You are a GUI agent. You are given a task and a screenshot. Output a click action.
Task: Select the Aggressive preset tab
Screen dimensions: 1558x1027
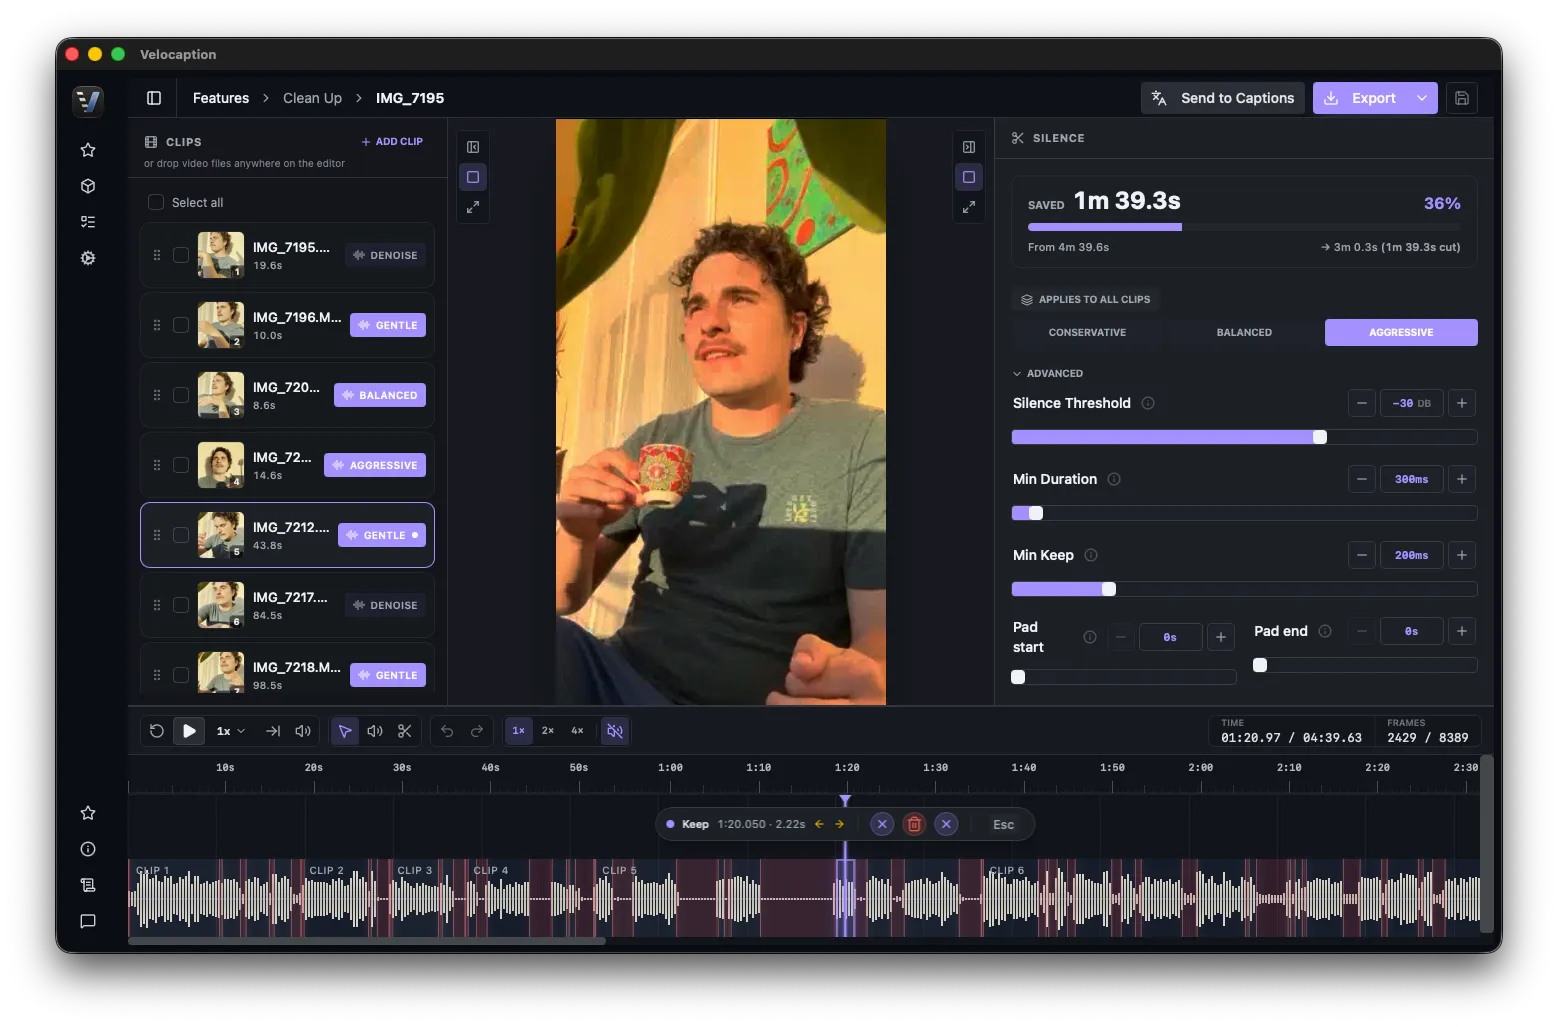click(1401, 332)
